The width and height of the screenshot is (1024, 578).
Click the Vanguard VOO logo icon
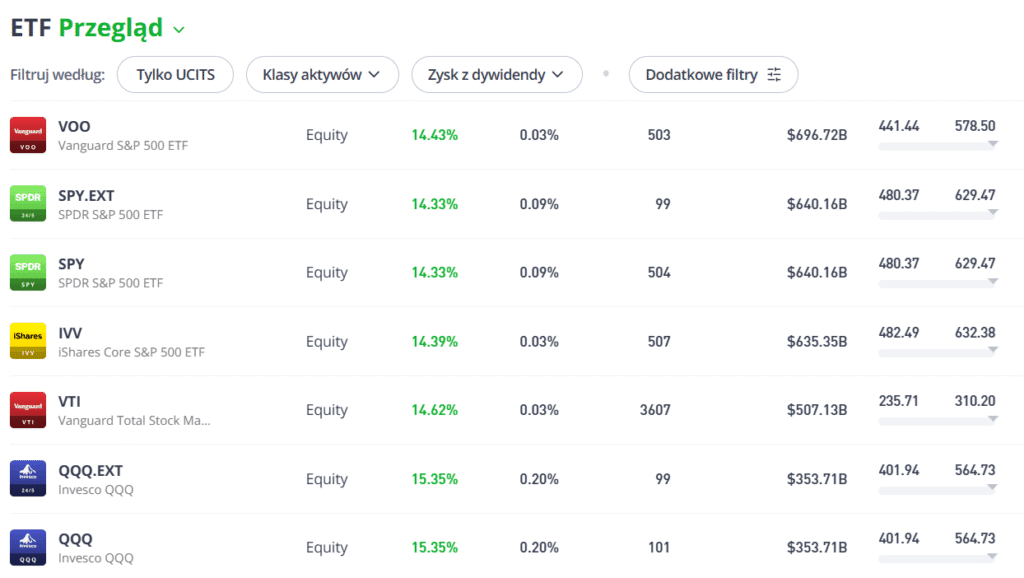[28, 135]
